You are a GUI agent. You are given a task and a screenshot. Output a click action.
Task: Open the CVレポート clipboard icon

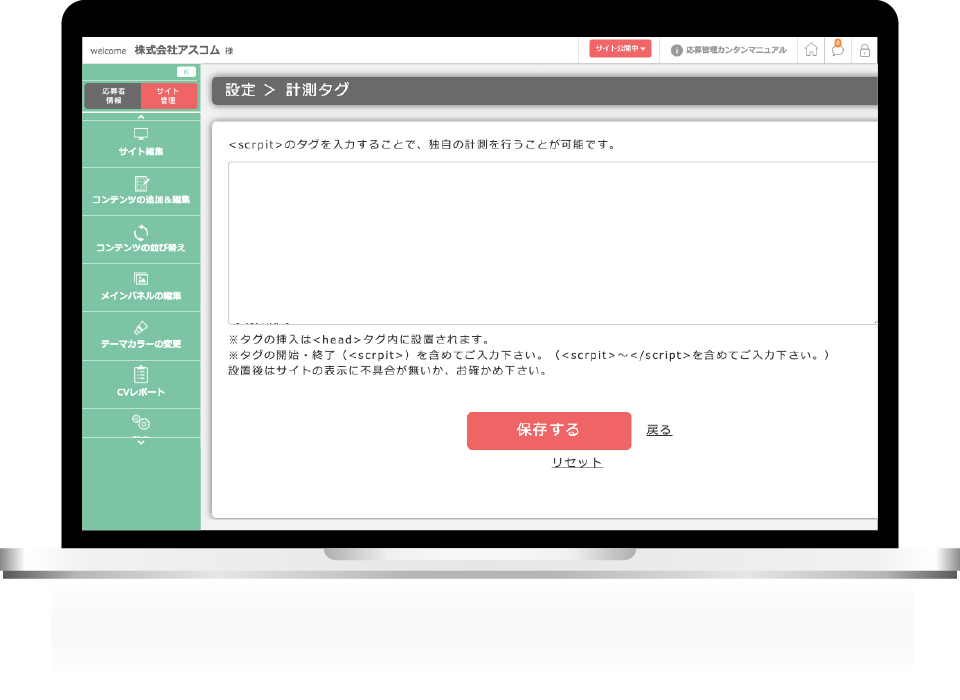(141, 375)
